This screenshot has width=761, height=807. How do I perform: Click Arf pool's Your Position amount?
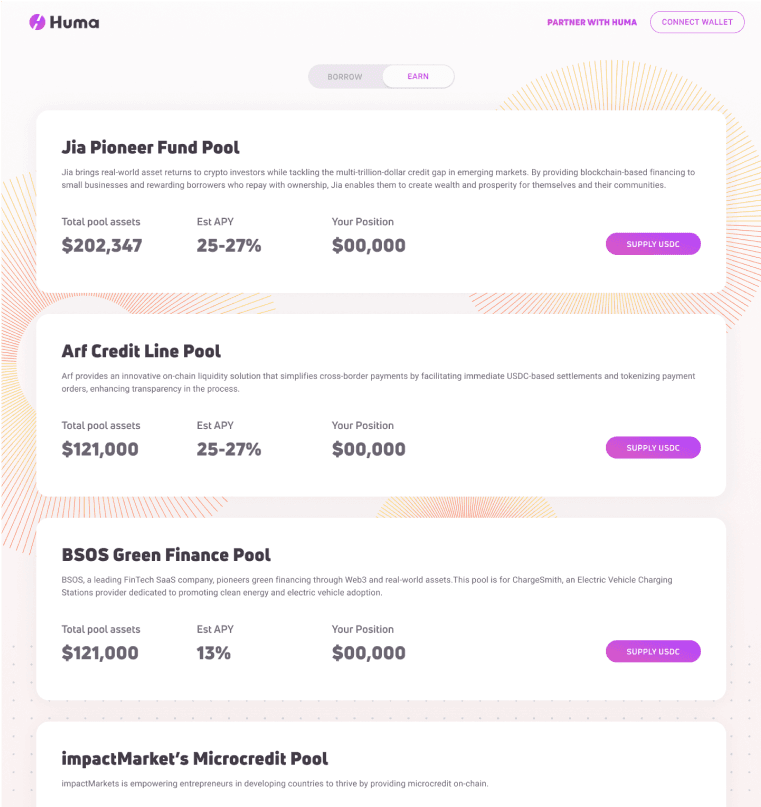[x=369, y=450]
